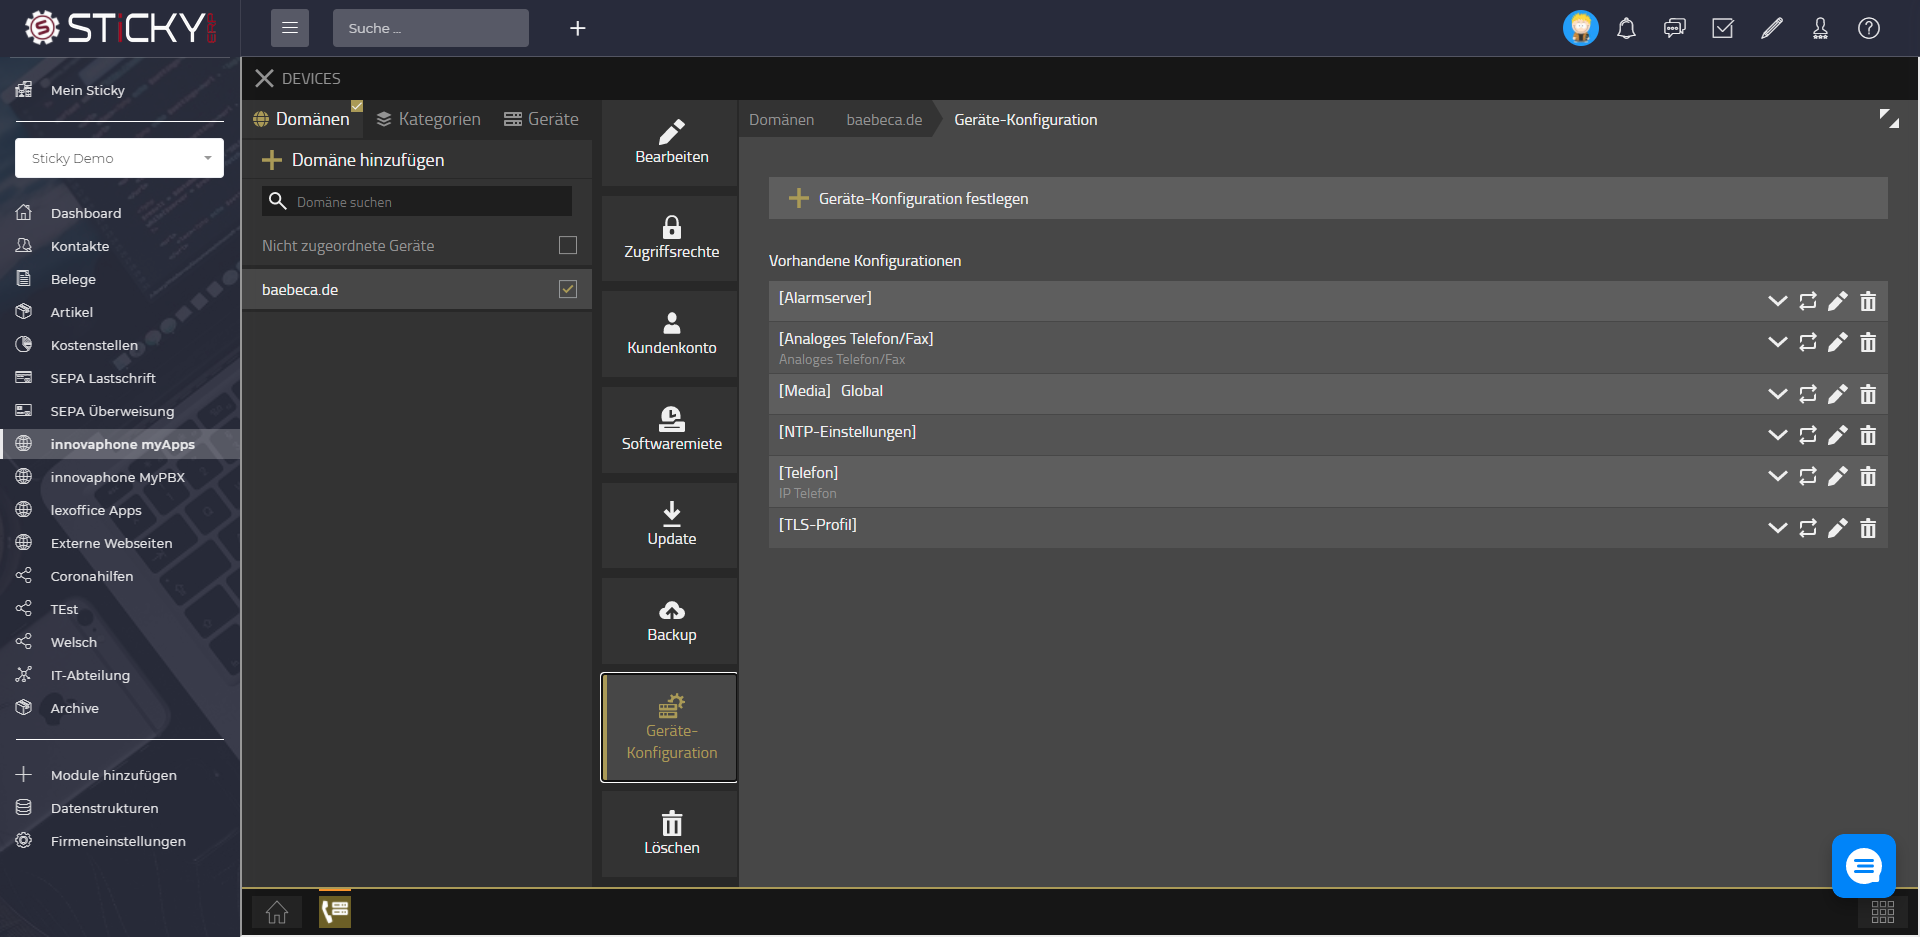Edit the TLS-Profil configuration
Viewport: 1920px width, 937px height.
pyautogui.click(x=1838, y=528)
